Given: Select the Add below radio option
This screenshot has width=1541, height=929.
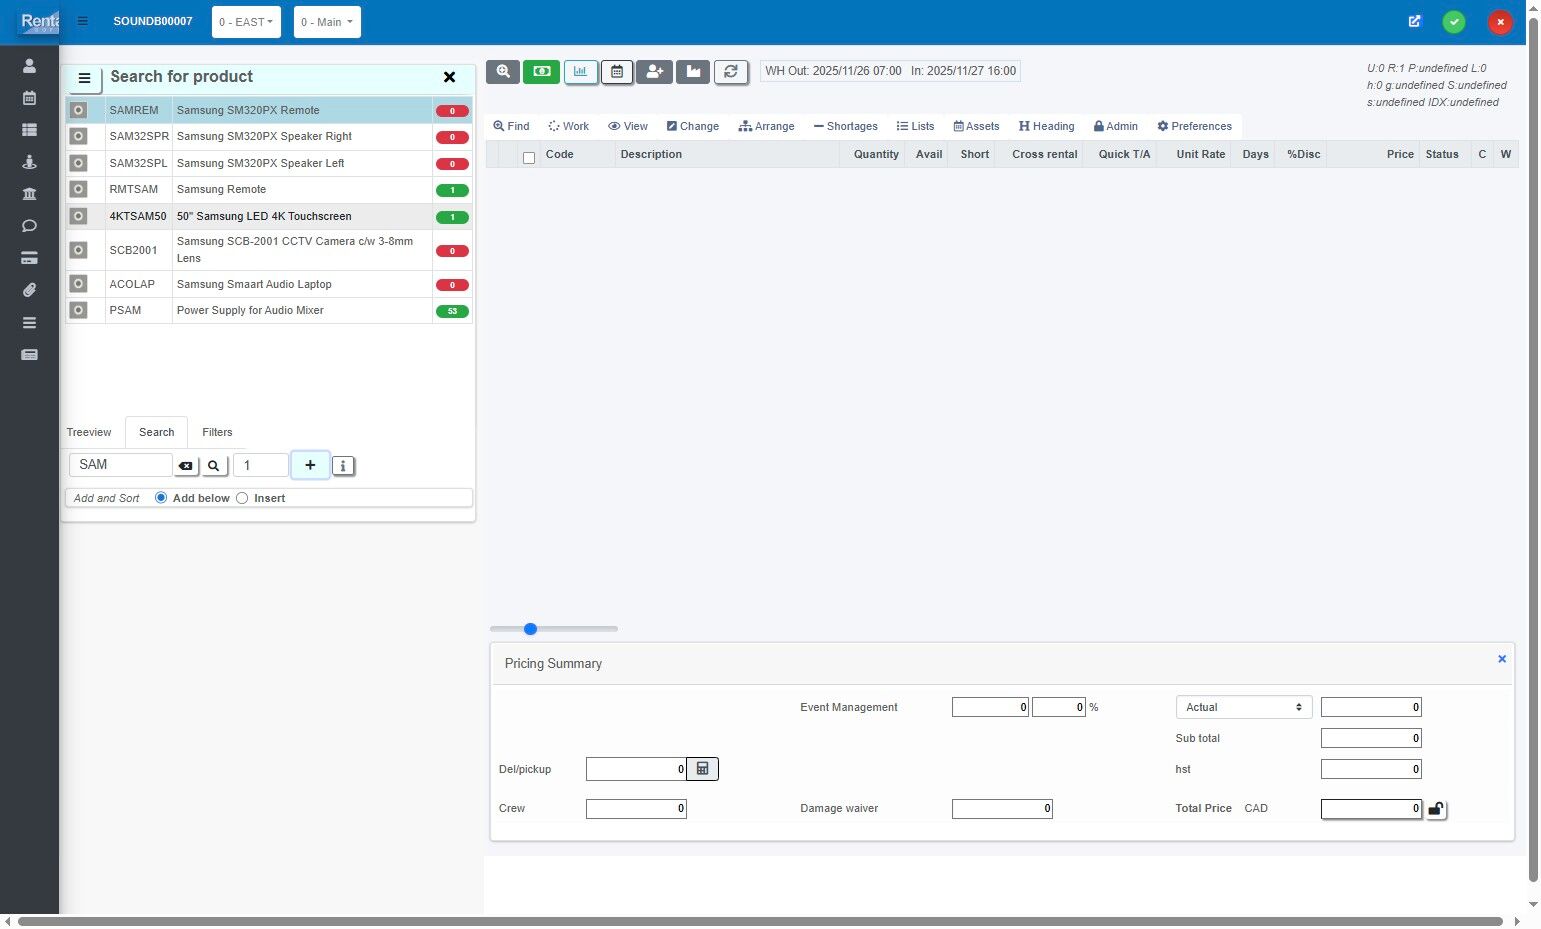Looking at the screenshot, I should (161, 498).
